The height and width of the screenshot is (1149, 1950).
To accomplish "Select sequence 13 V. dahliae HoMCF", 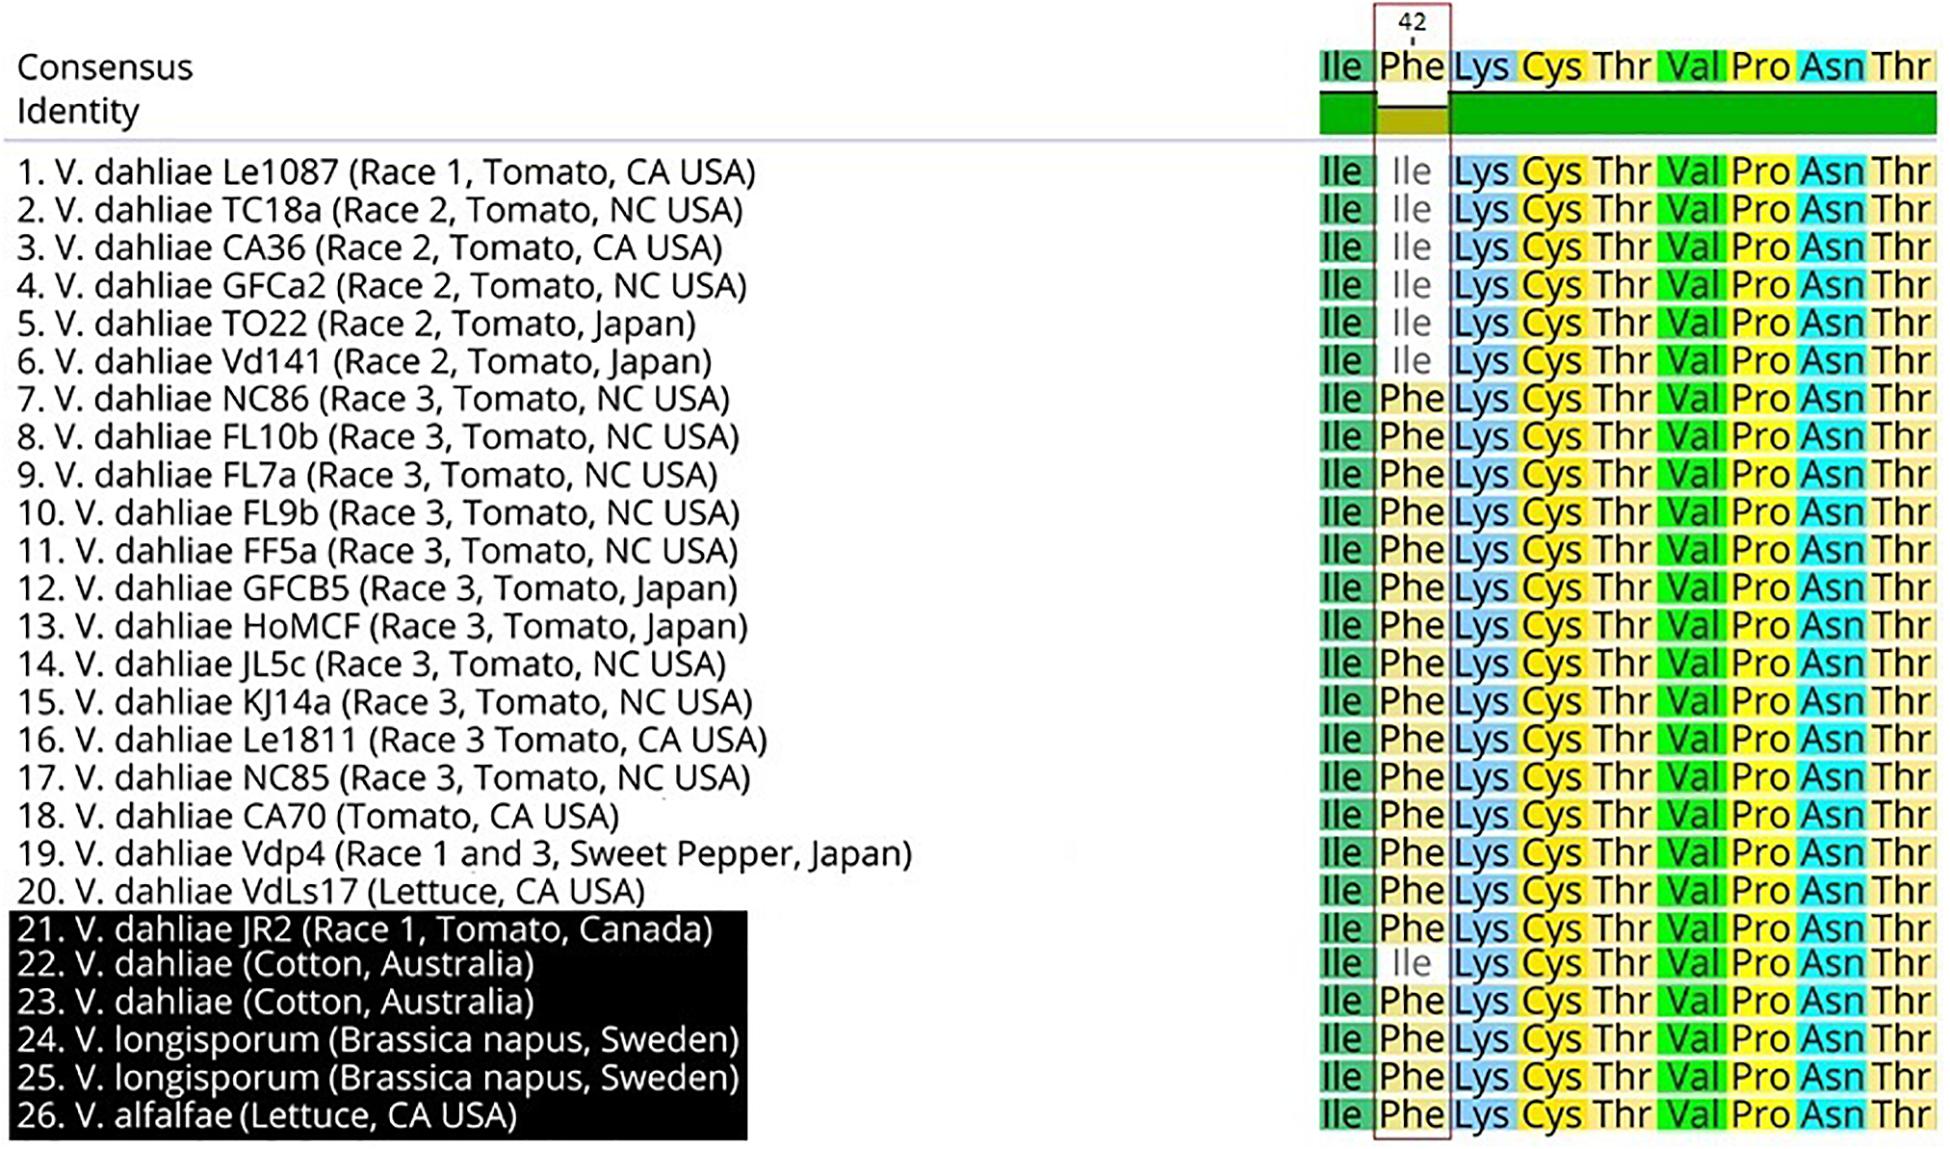I will tap(382, 626).
